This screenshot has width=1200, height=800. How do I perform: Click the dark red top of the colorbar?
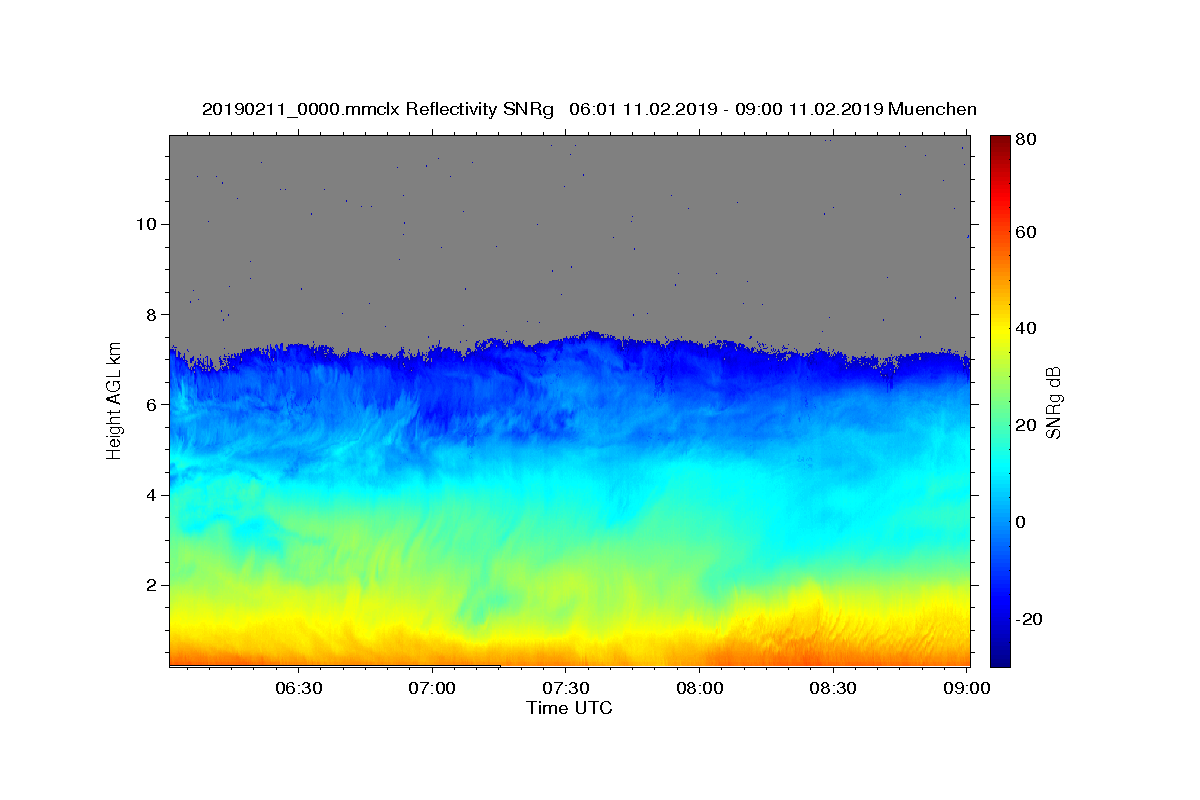pyautogui.click(x=1000, y=143)
